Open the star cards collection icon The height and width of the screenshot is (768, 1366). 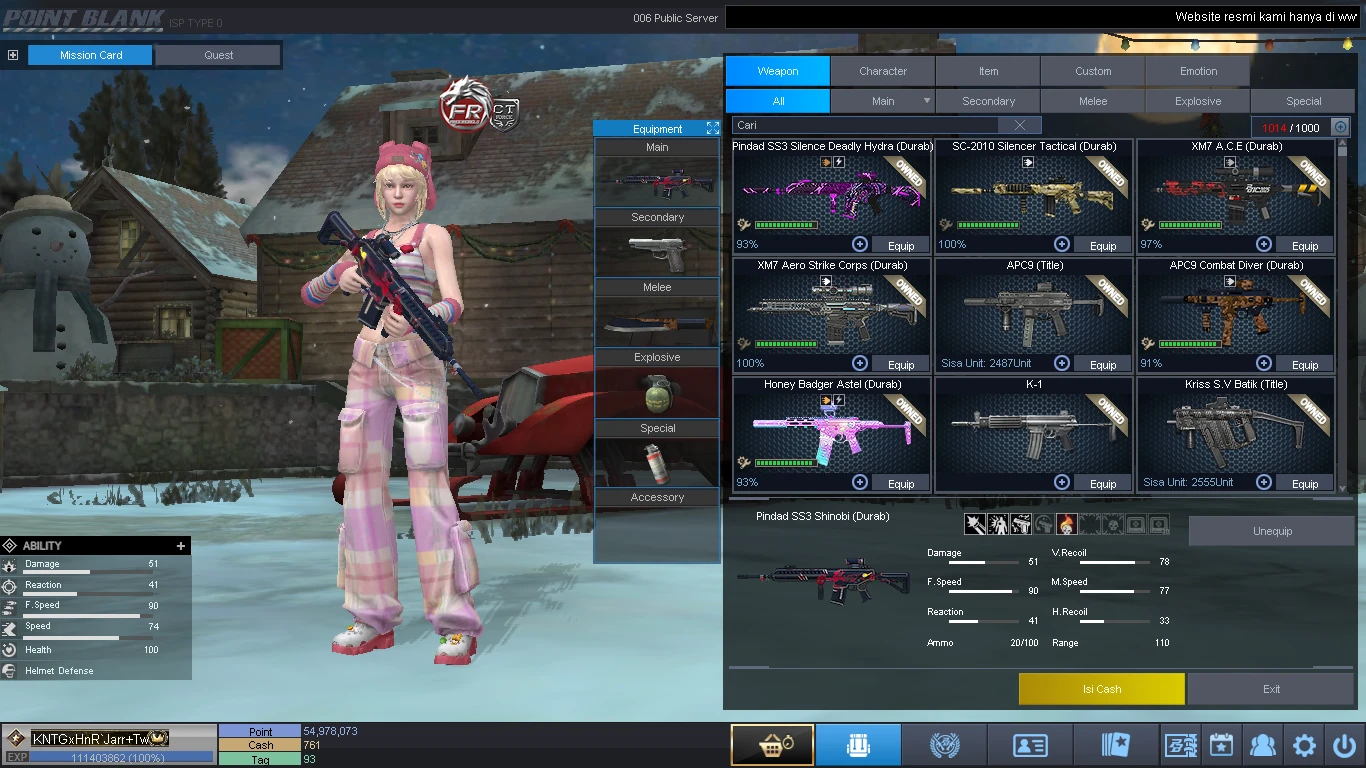pos(1116,745)
